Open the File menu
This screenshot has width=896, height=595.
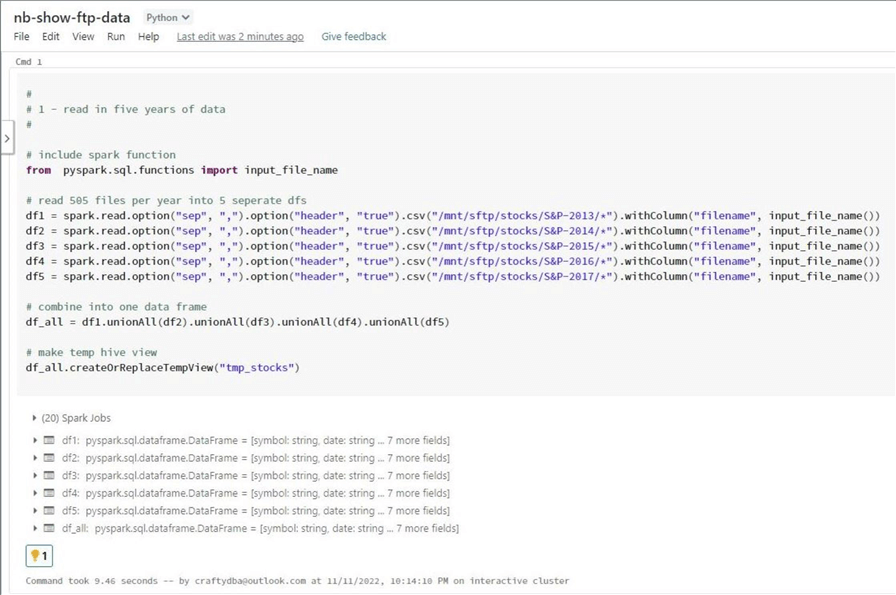click(x=21, y=37)
